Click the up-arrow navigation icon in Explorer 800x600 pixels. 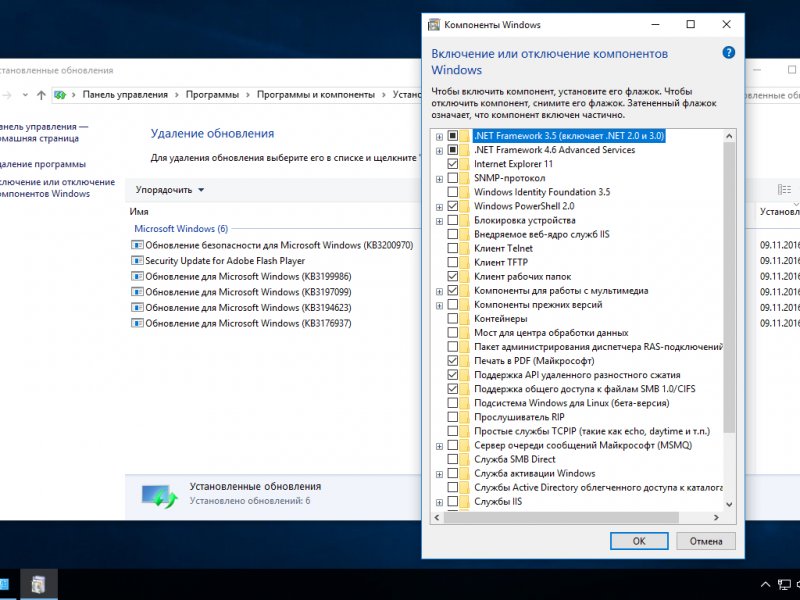[41, 95]
